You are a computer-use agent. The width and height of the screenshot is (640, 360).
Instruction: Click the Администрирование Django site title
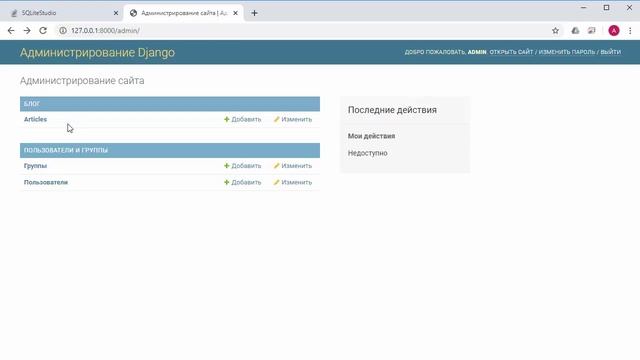click(97, 52)
